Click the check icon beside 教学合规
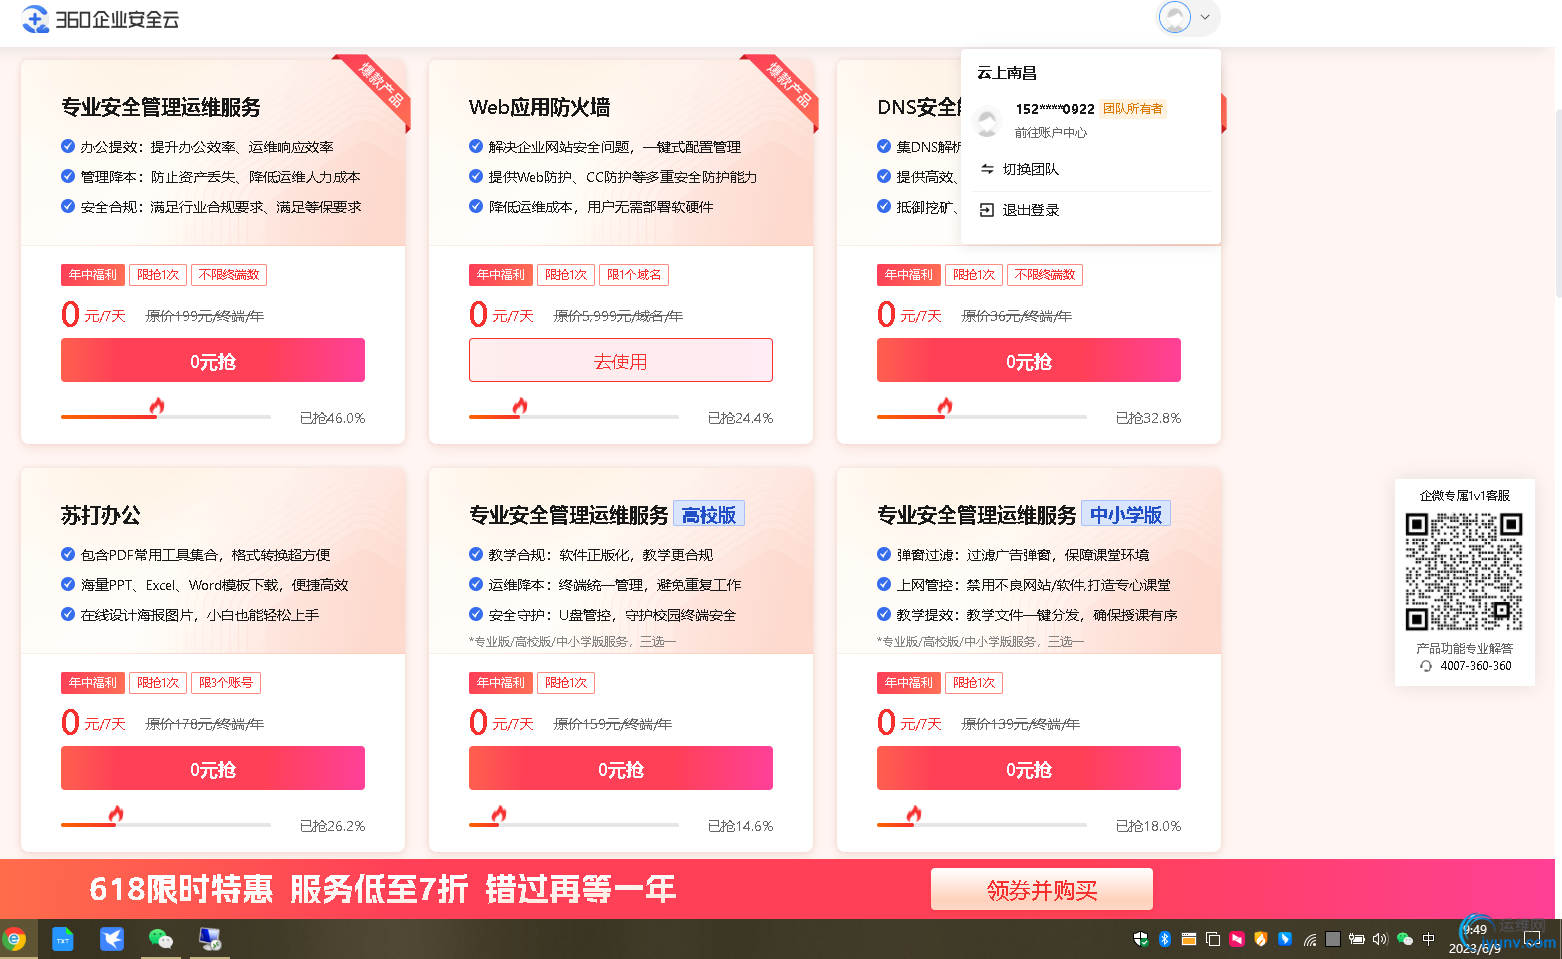Image resolution: width=1562 pixels, height=959 pixels. [x=476, y=554]
